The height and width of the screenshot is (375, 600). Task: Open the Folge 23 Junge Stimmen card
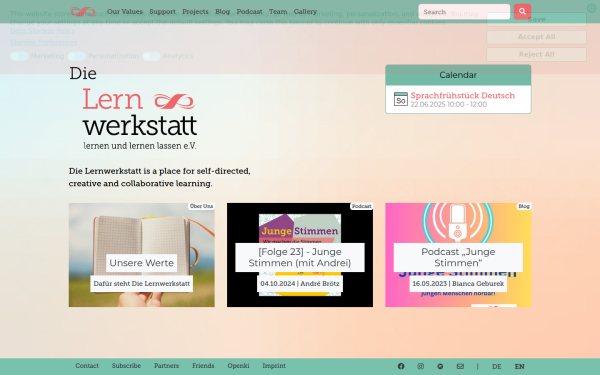click(x=300, y=255)
